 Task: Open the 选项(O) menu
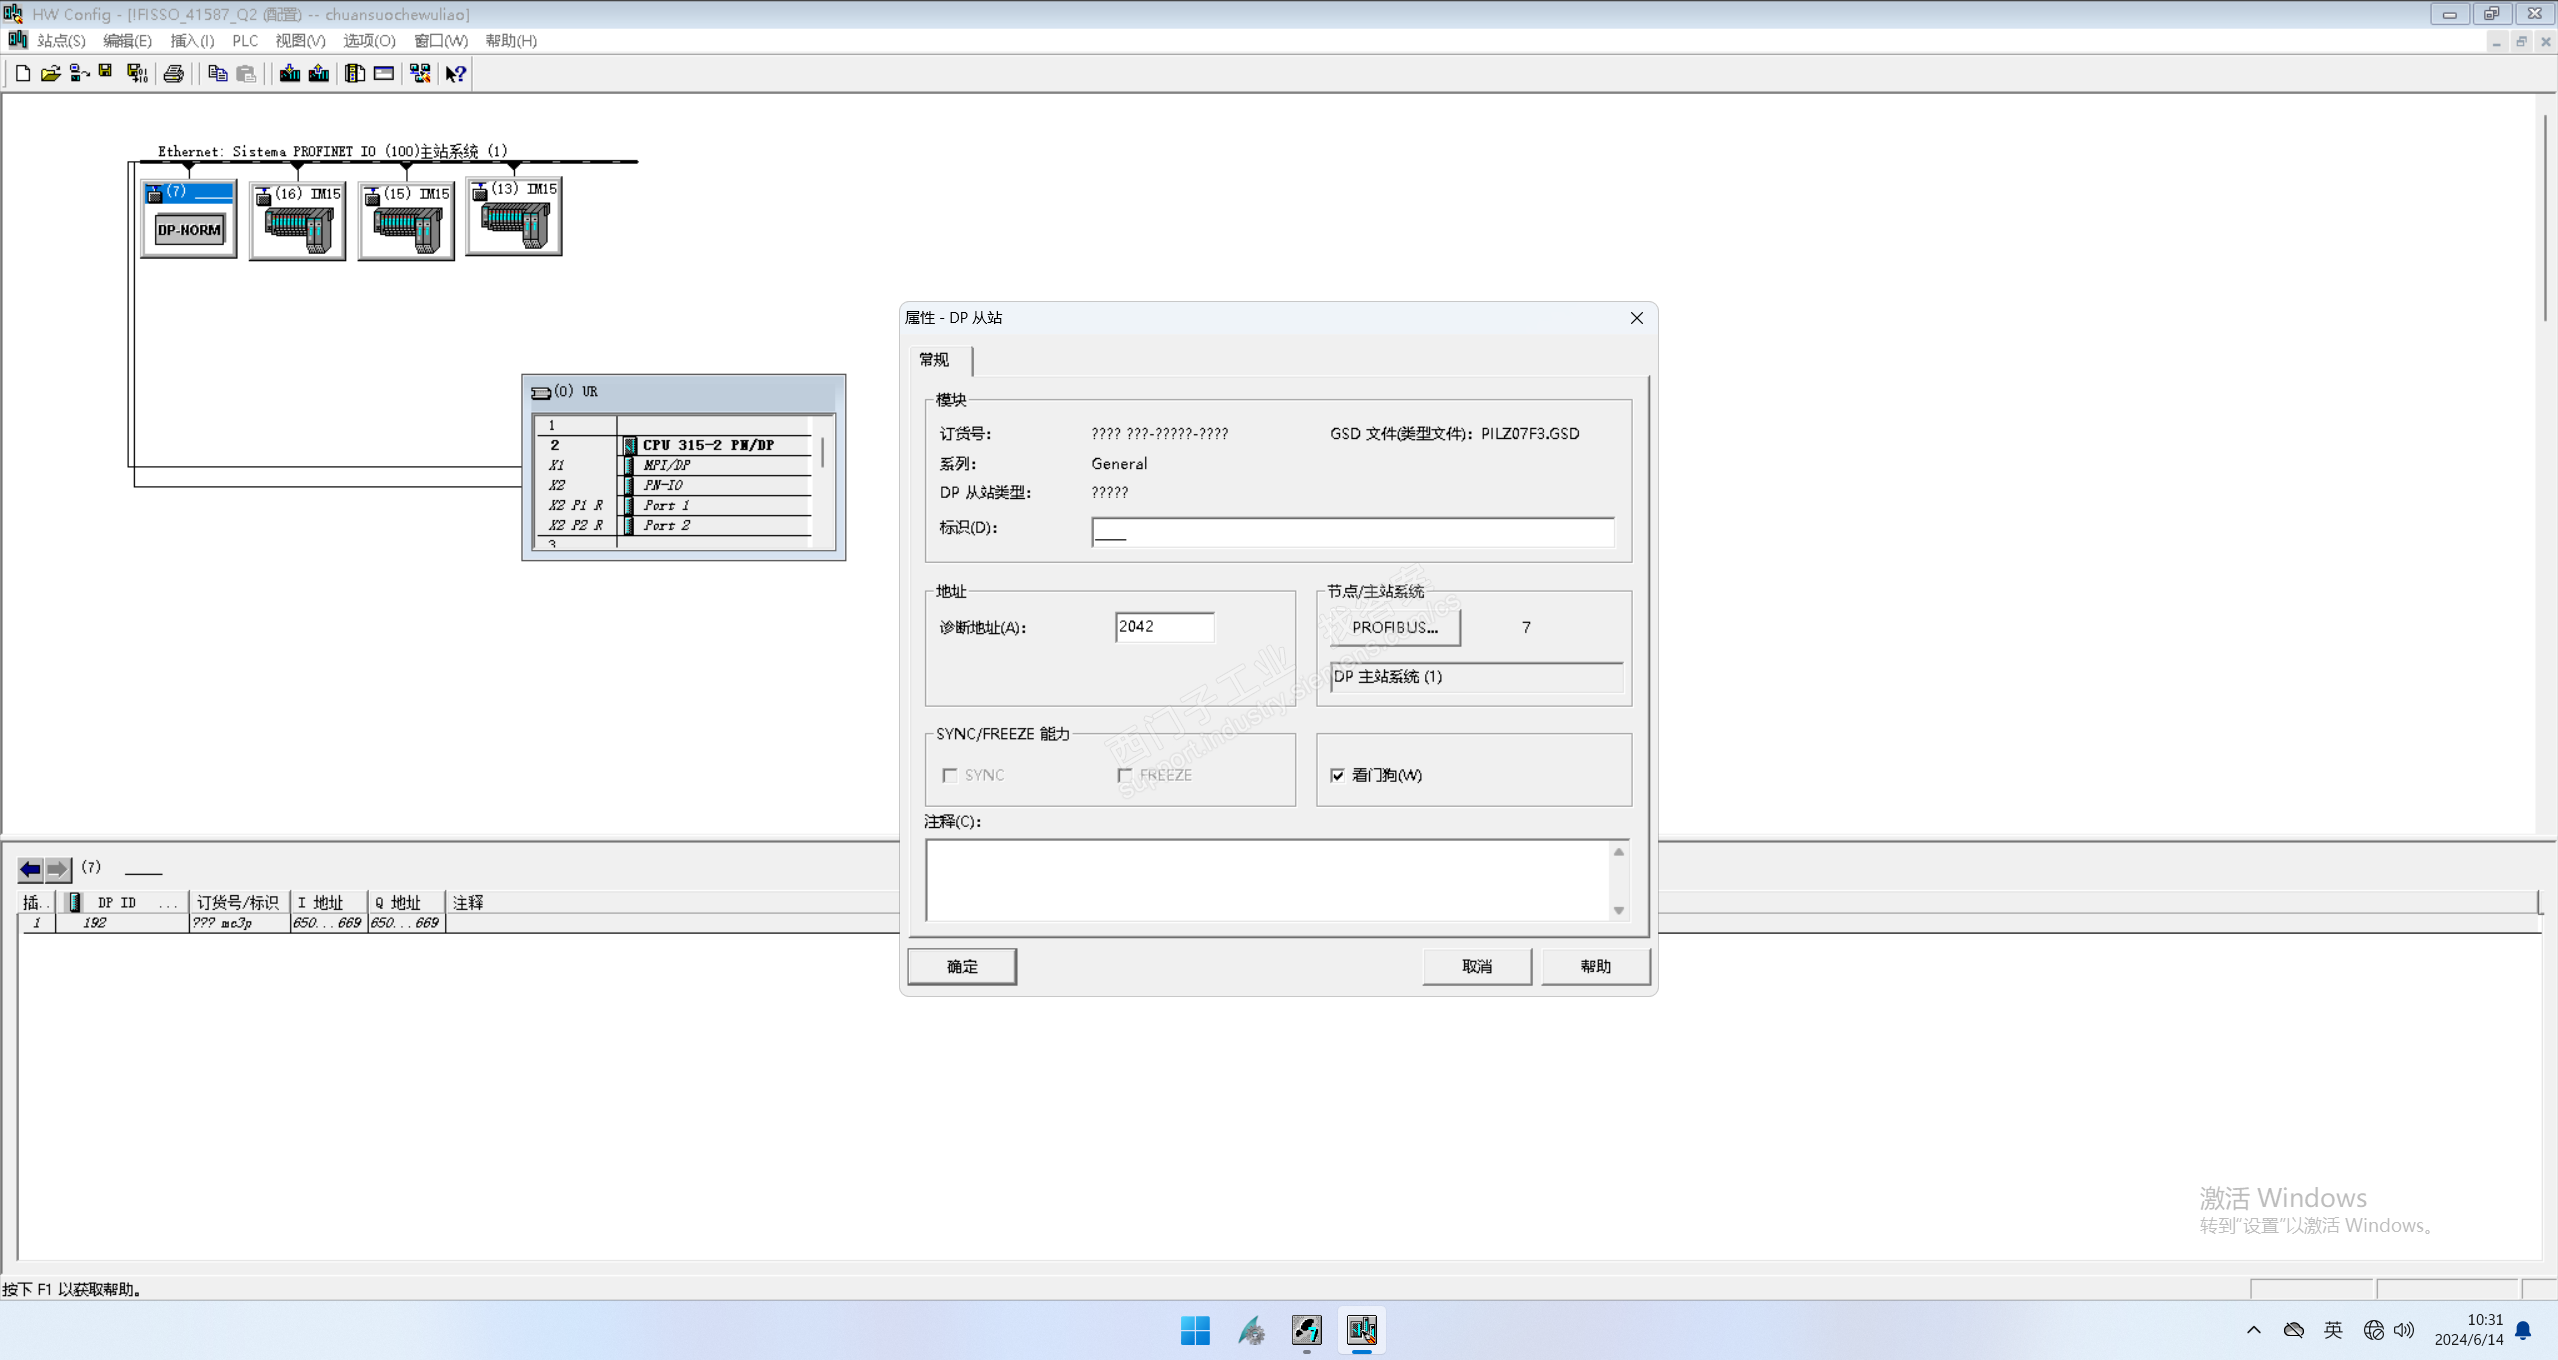369,41
